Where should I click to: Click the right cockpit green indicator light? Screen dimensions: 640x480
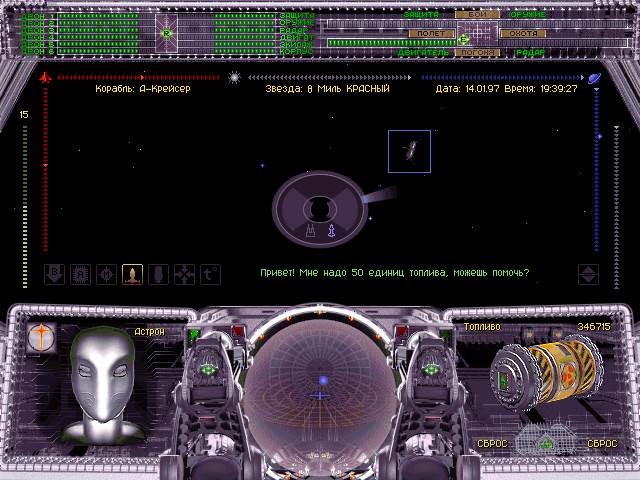point(431,369)
